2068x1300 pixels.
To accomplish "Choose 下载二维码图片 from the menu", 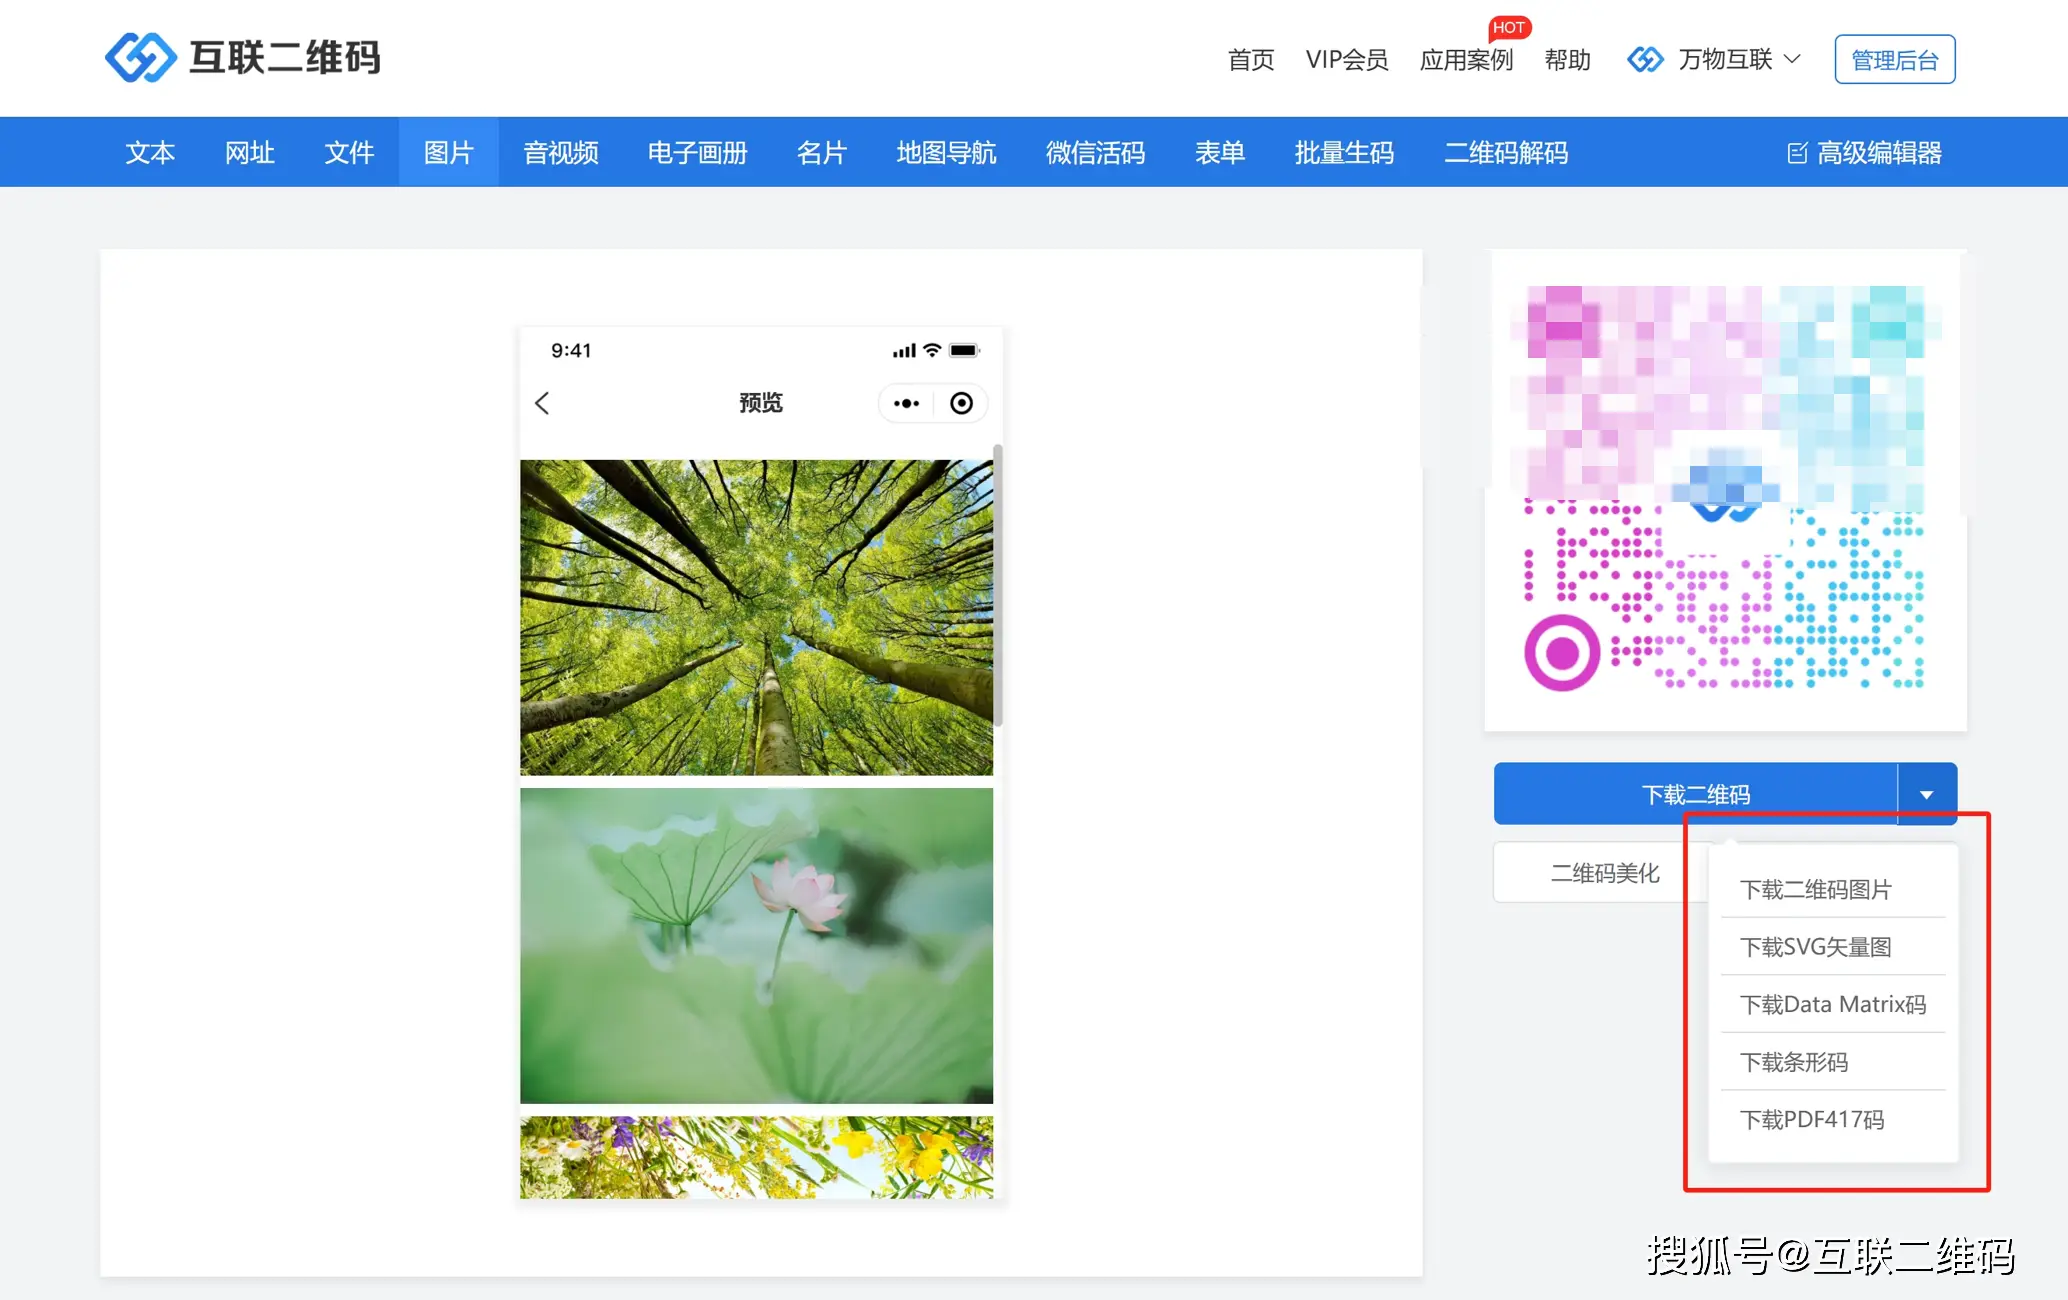I will [x=1833, y=889].
